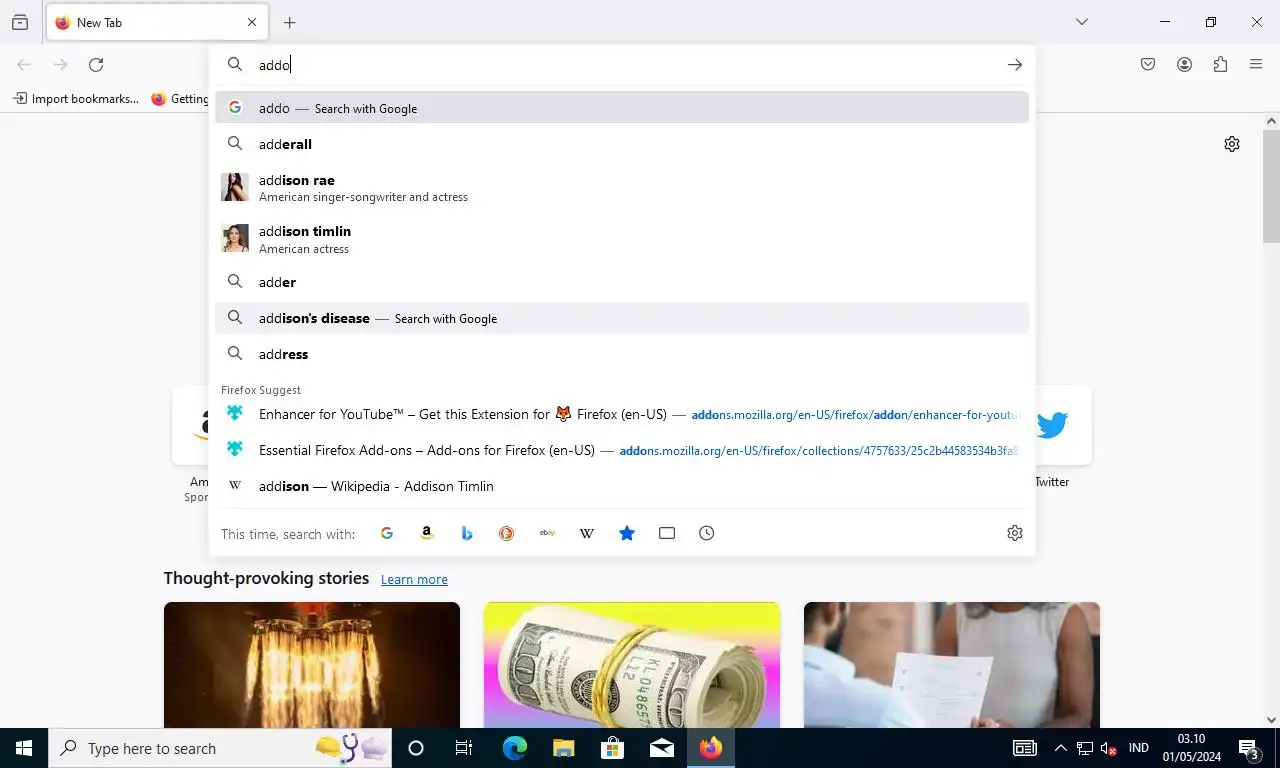Search open tabs with tab icon
This screenshot has width=1280, height=768.
(667, 533)
